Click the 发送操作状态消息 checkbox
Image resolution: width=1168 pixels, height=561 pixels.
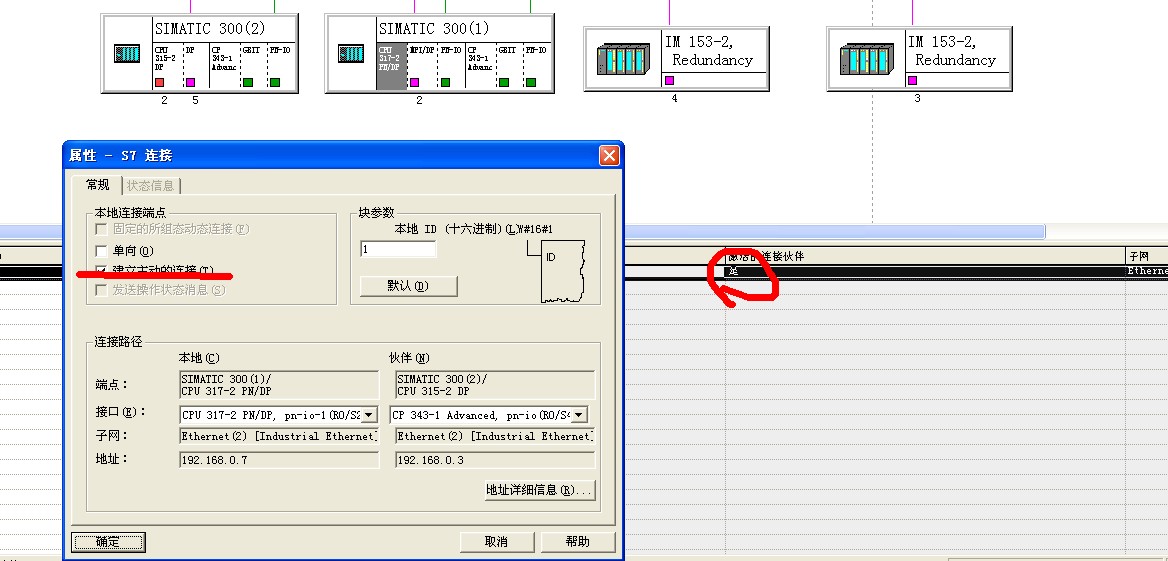click(101, 290)
